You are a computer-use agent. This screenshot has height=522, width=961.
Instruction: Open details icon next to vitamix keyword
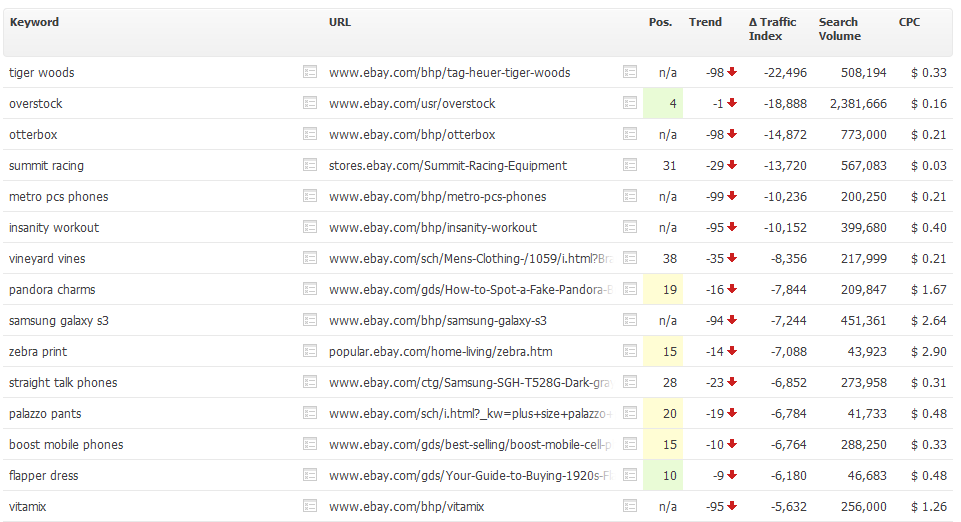310,506
